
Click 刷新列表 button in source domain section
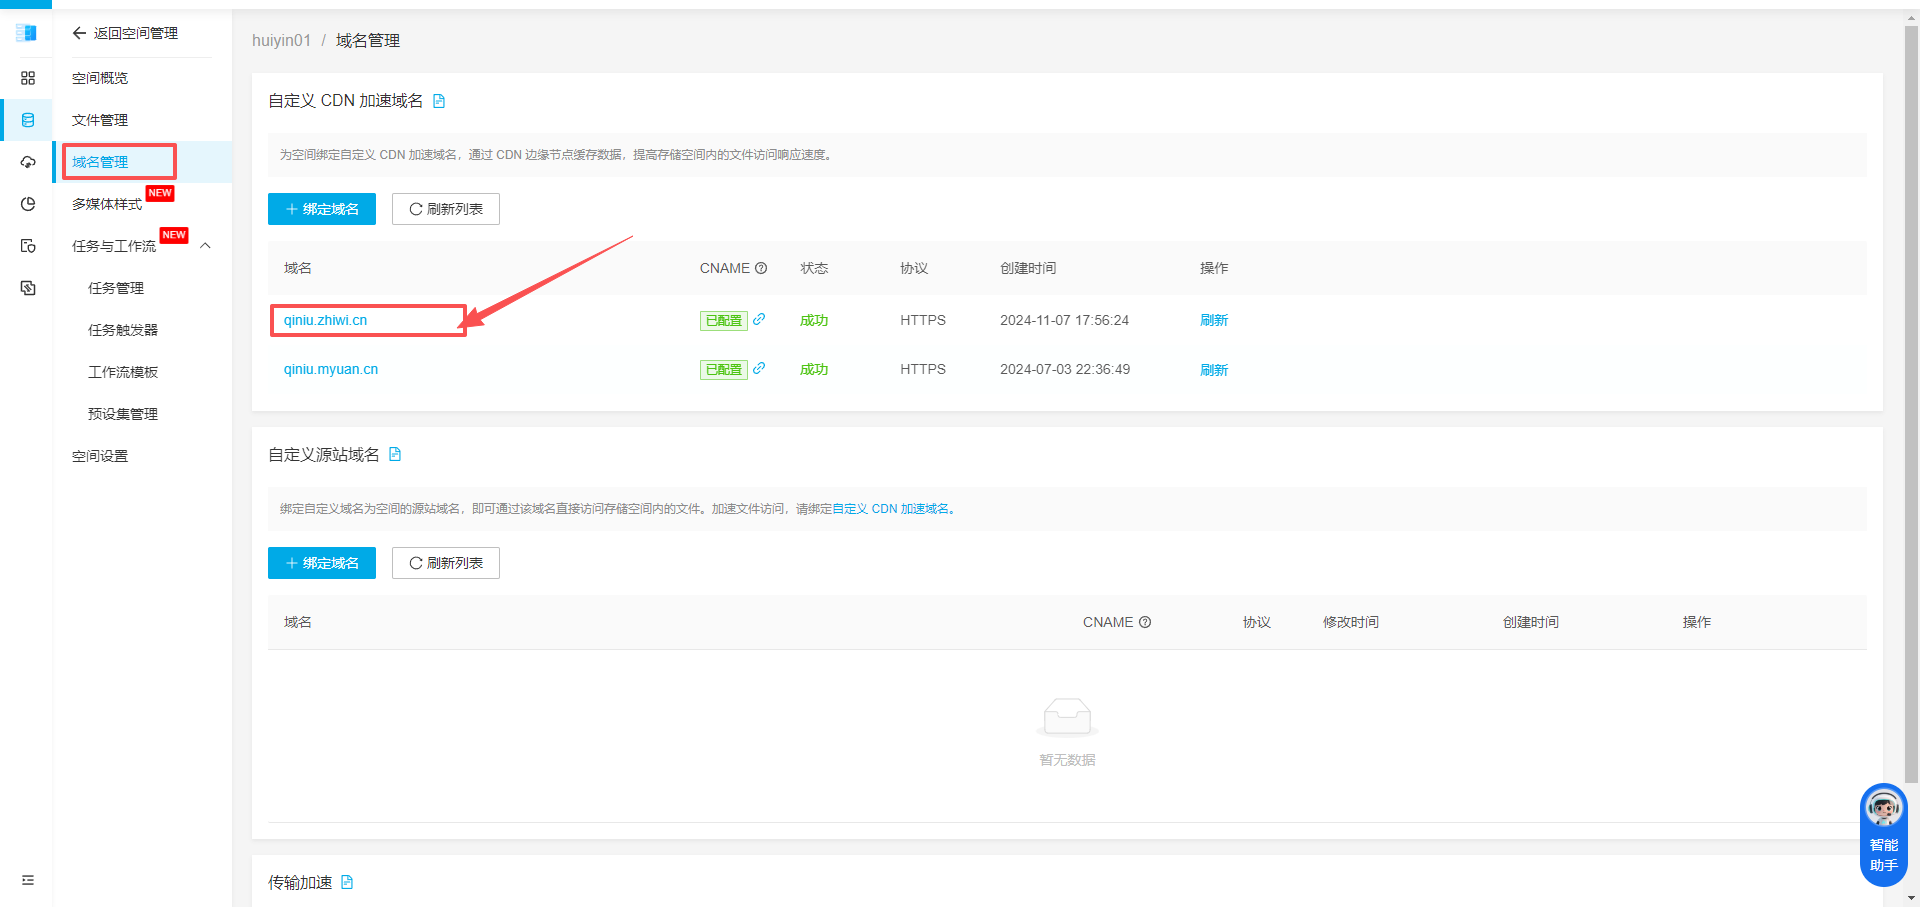[x=446, y=563]
